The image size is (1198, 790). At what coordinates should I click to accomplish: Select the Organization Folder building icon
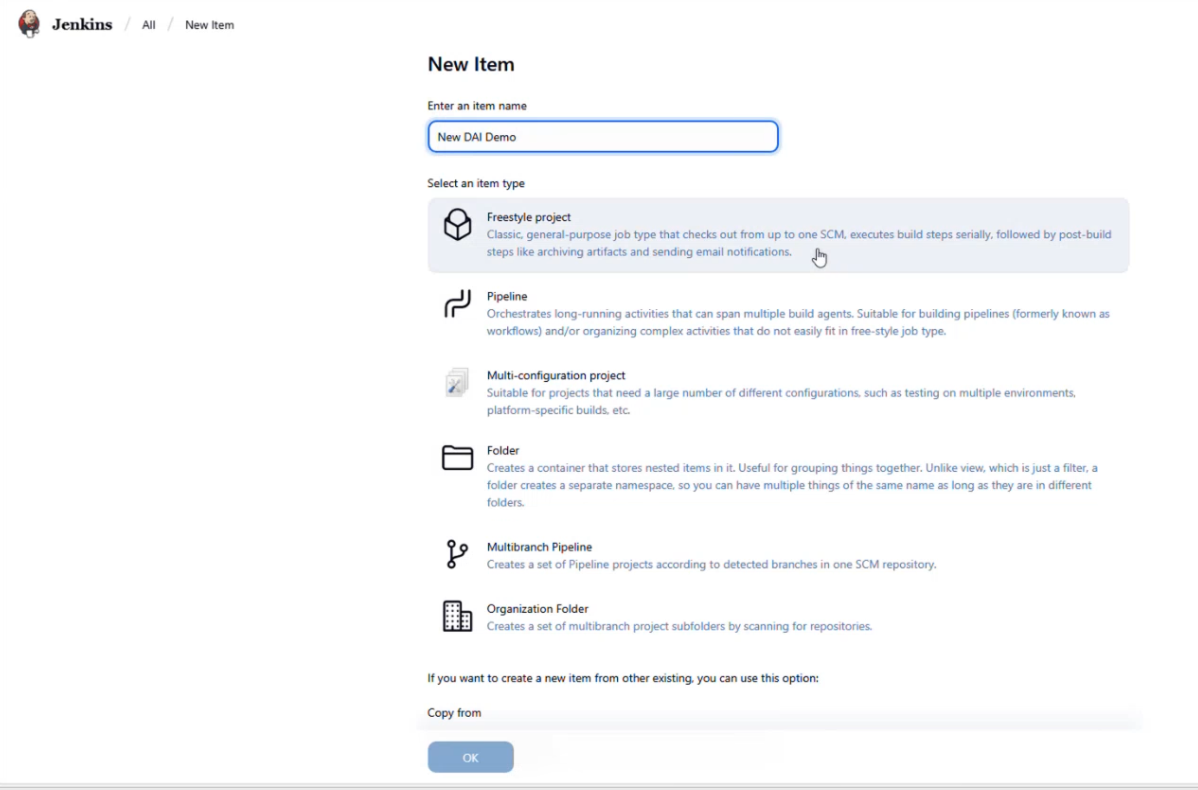click(x=458, y=616)
